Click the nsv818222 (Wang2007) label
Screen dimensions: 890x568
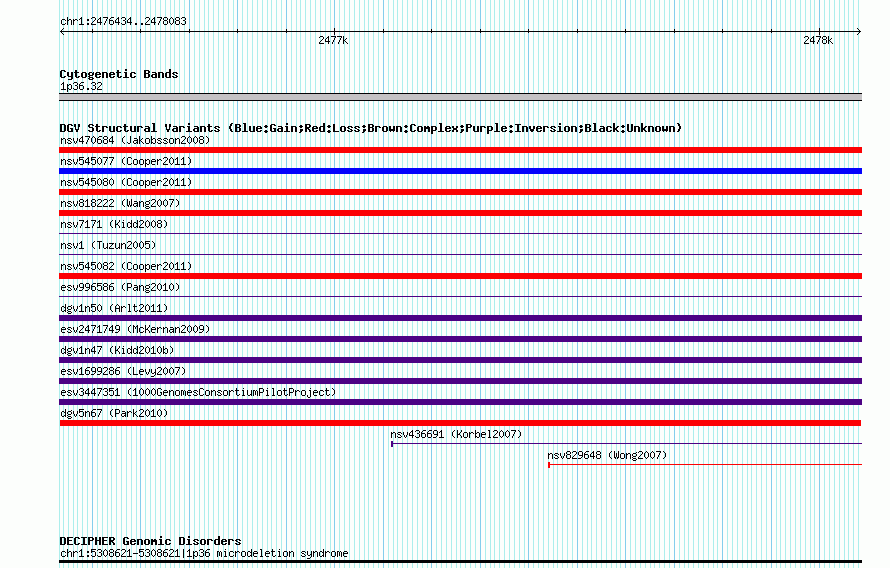[x=120, y=203]
